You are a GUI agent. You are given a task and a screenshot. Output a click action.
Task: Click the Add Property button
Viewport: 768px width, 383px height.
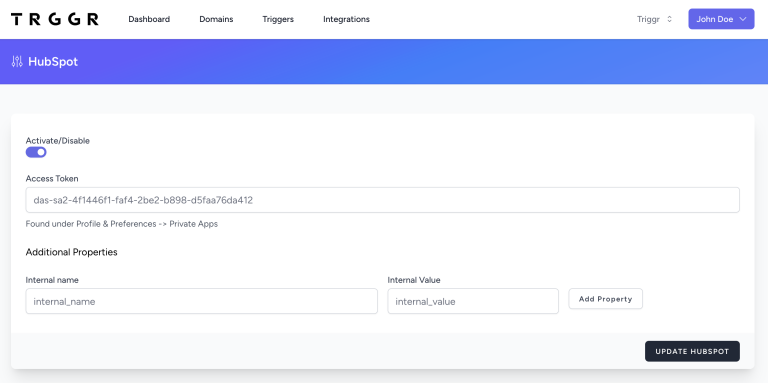point(605,299)
